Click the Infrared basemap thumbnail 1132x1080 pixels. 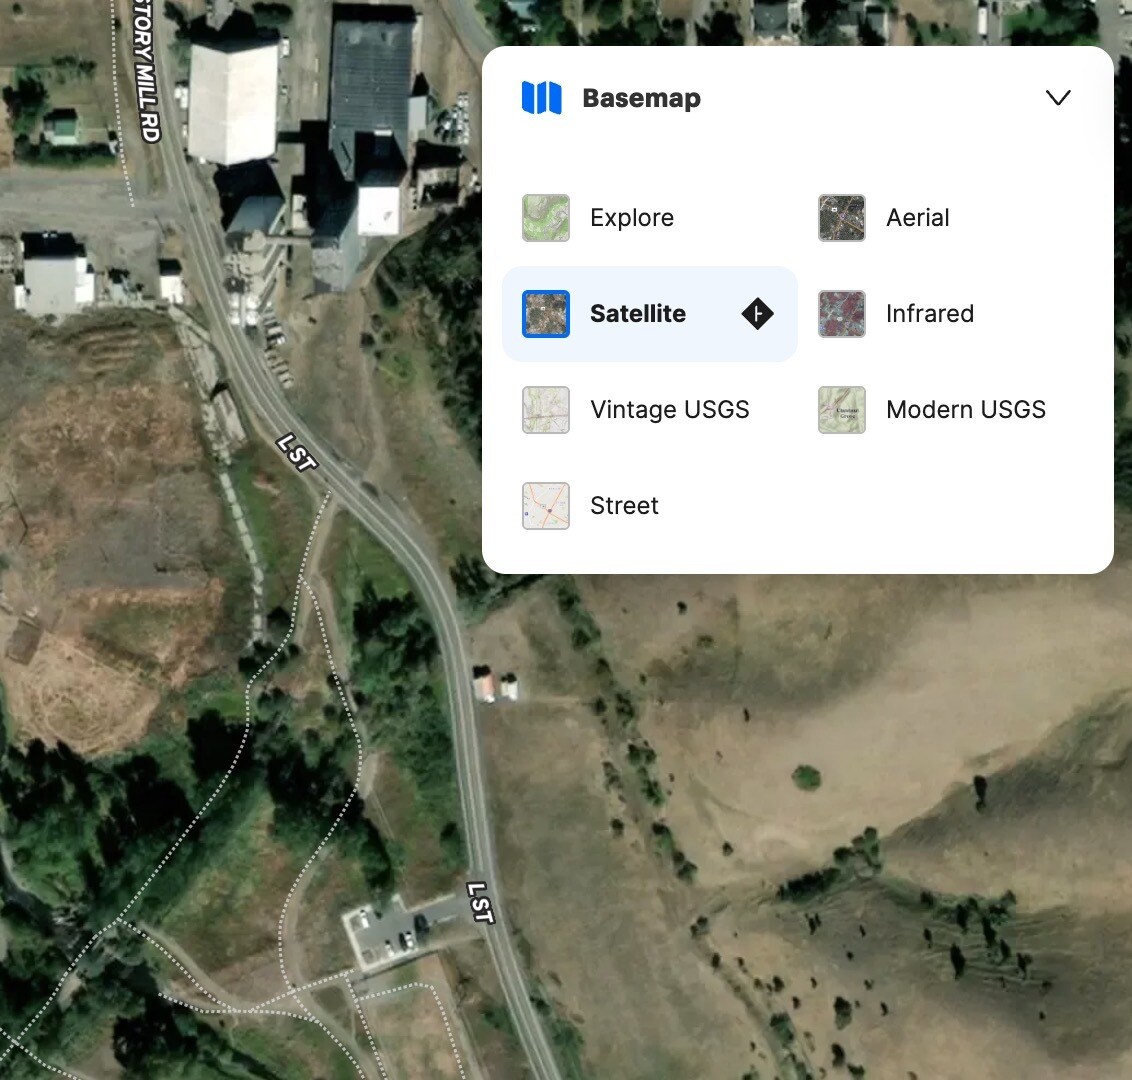coord(841,313)
